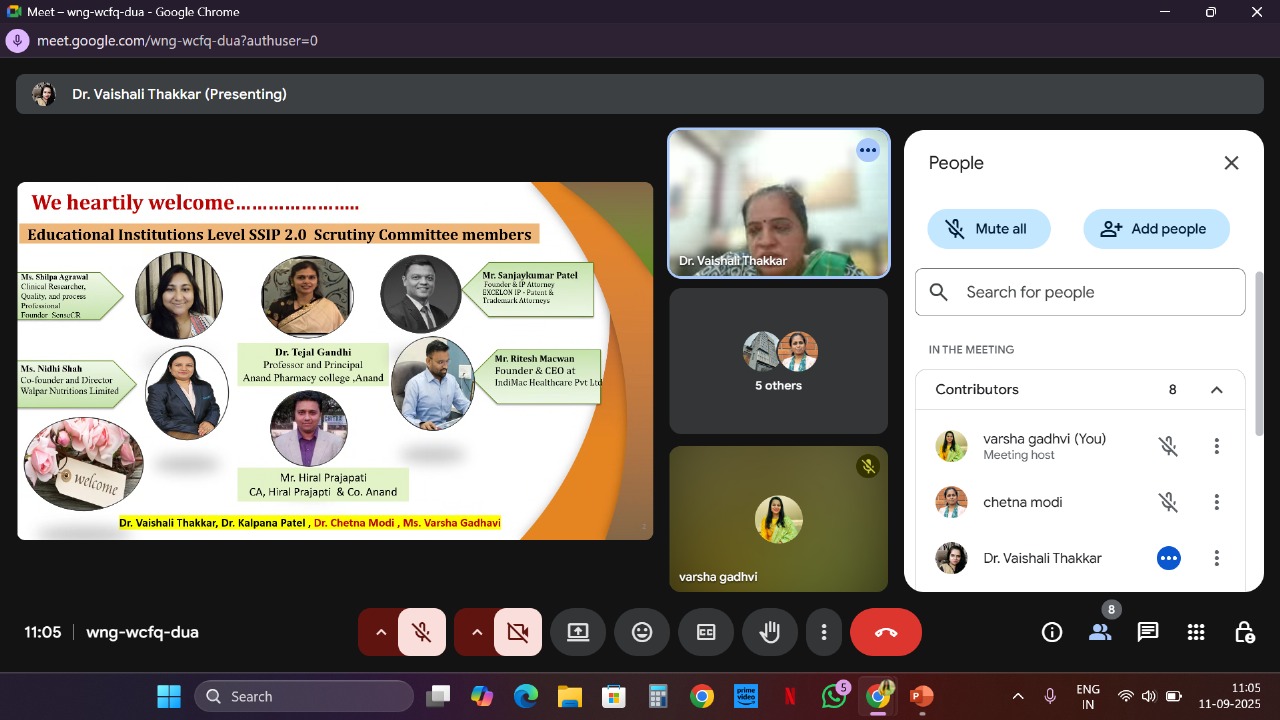
Task: Open more options in the call controls
Action: (824, 632)
